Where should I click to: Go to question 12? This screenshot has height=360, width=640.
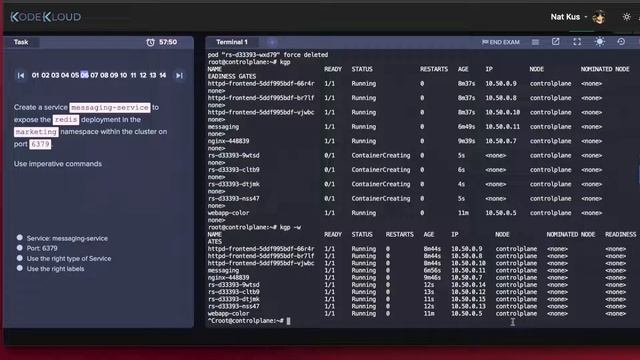point(143,76)
